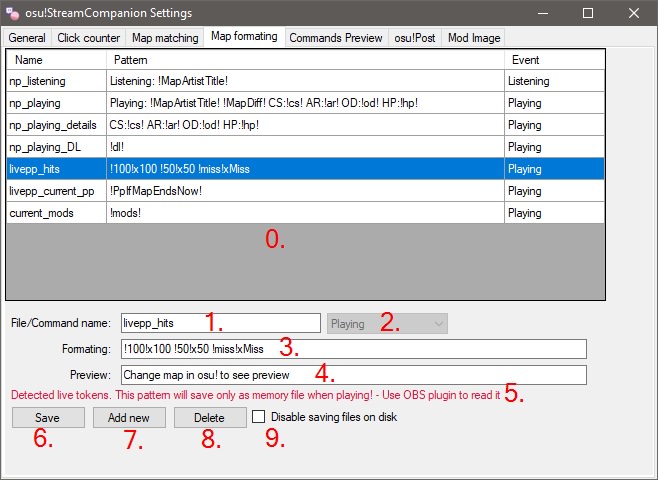Select the Map formating tab
This screenshot has height=480, width=658.
coord(244,37)
